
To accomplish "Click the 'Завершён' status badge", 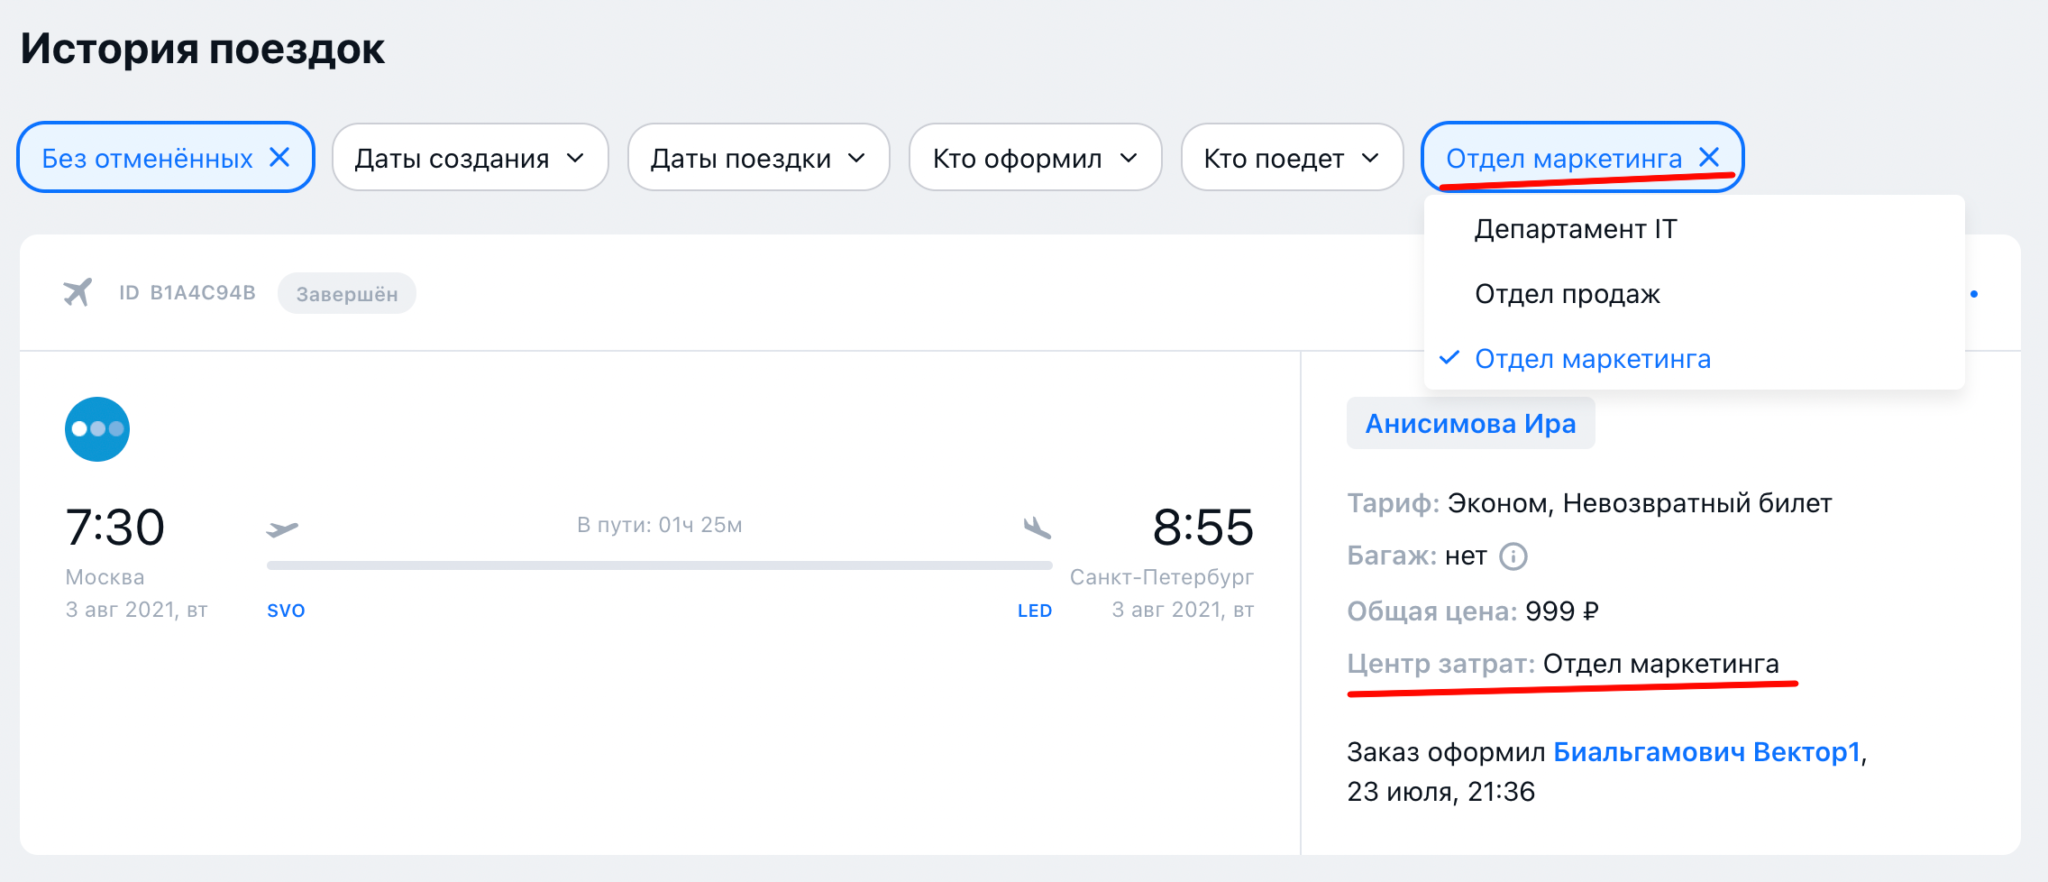I will click(347, 293).
